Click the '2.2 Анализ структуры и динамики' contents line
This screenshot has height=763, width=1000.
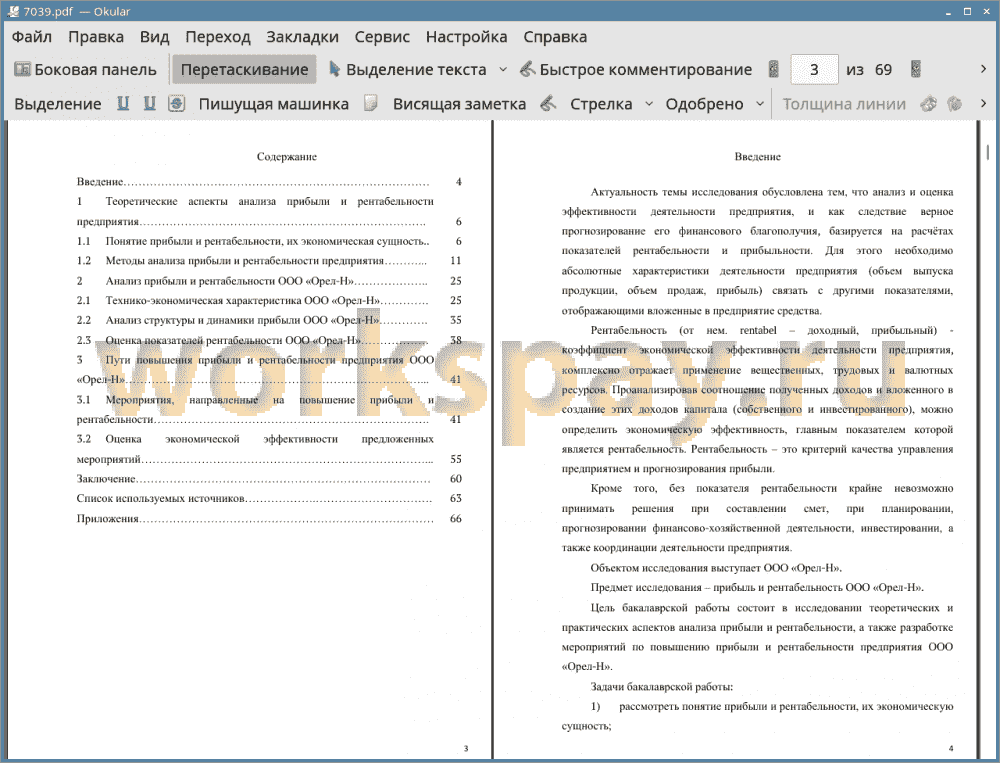(268, 320)
